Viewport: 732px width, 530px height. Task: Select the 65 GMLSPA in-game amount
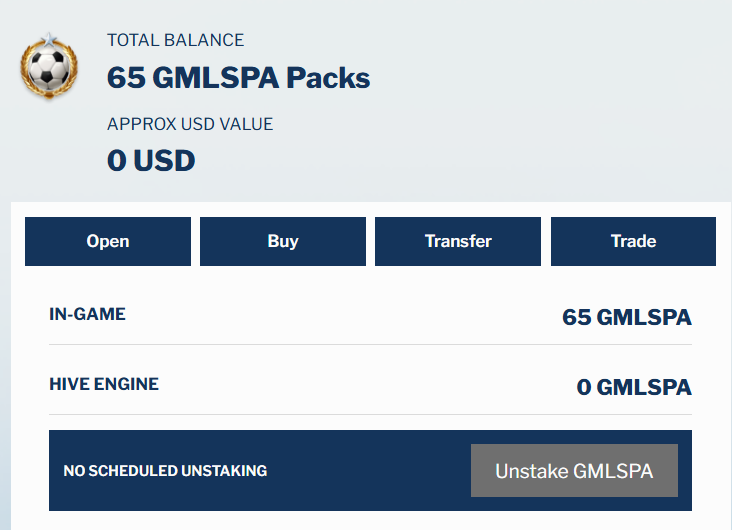(x=626, y=318)
